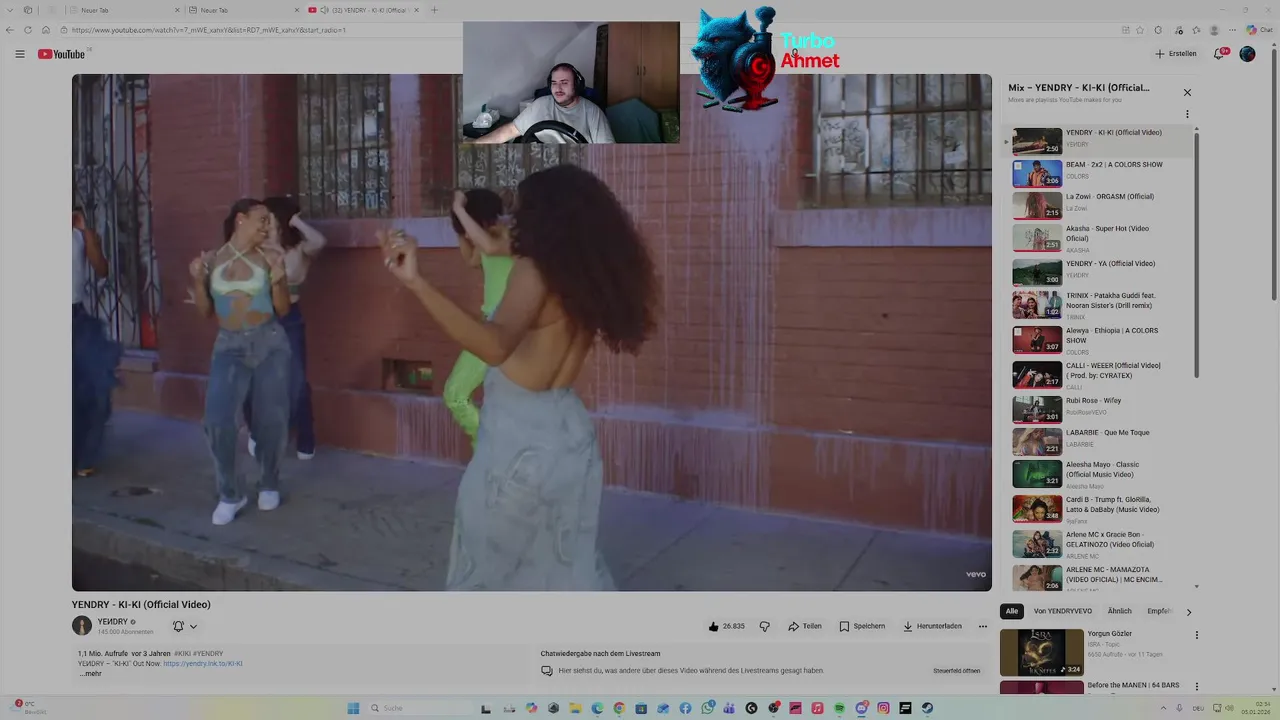Viewport: 1280px width, 720px height.
Task: Open the YENDRY channel avatar
Action: 82,626
